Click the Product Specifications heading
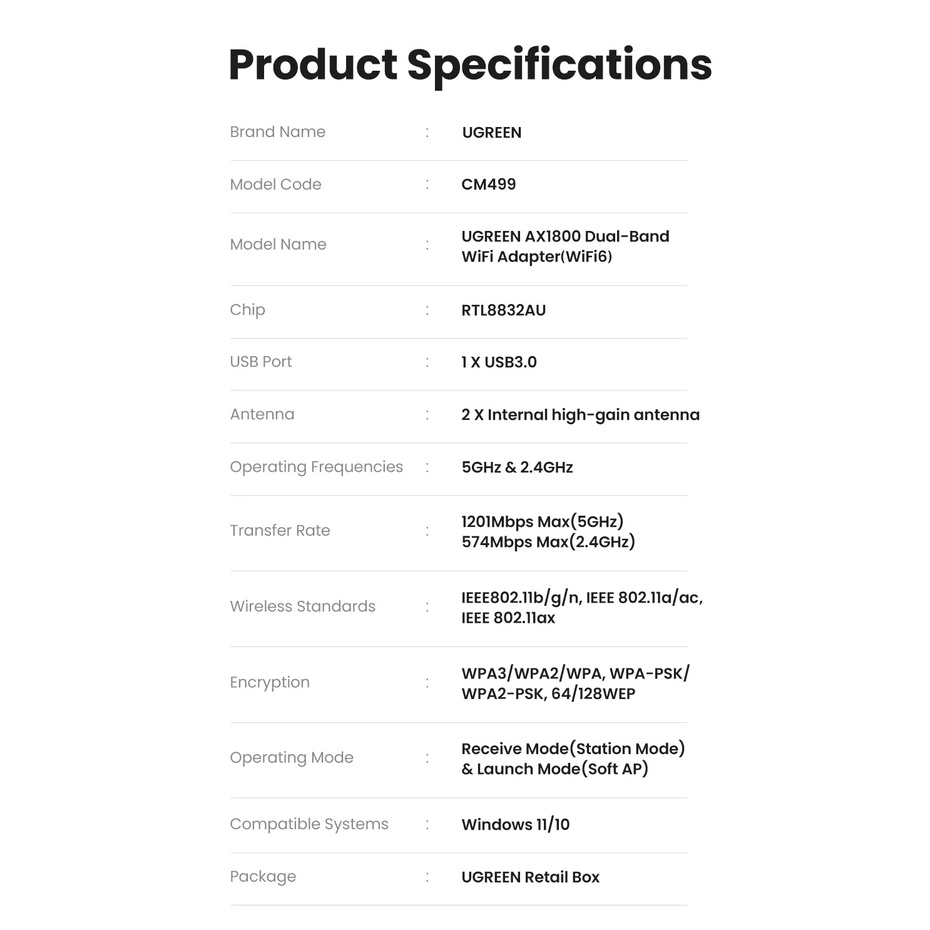The height and width of the screenshot is (930, 930). pyautogui.click(x=470, y=65)
